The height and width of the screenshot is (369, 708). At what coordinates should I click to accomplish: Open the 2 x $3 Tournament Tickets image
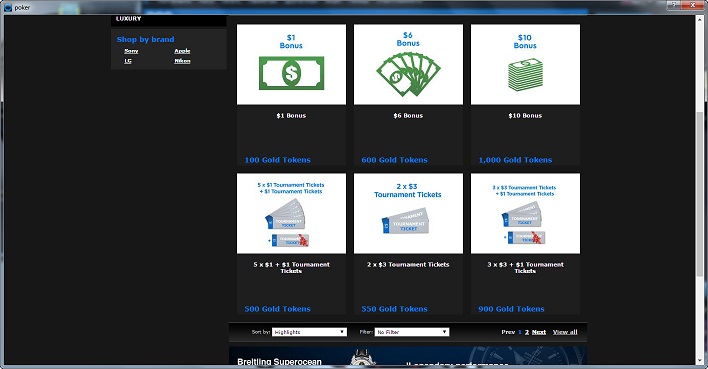(408, 214)
